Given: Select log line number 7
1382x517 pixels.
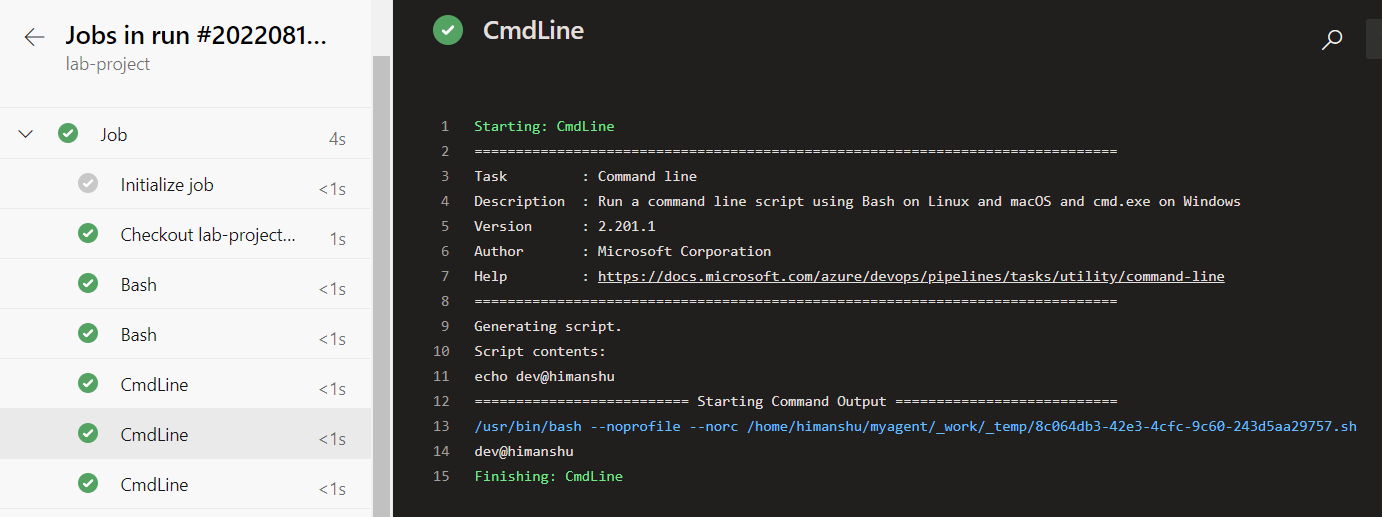Looking at the screenshot, I should coord(444,276).
